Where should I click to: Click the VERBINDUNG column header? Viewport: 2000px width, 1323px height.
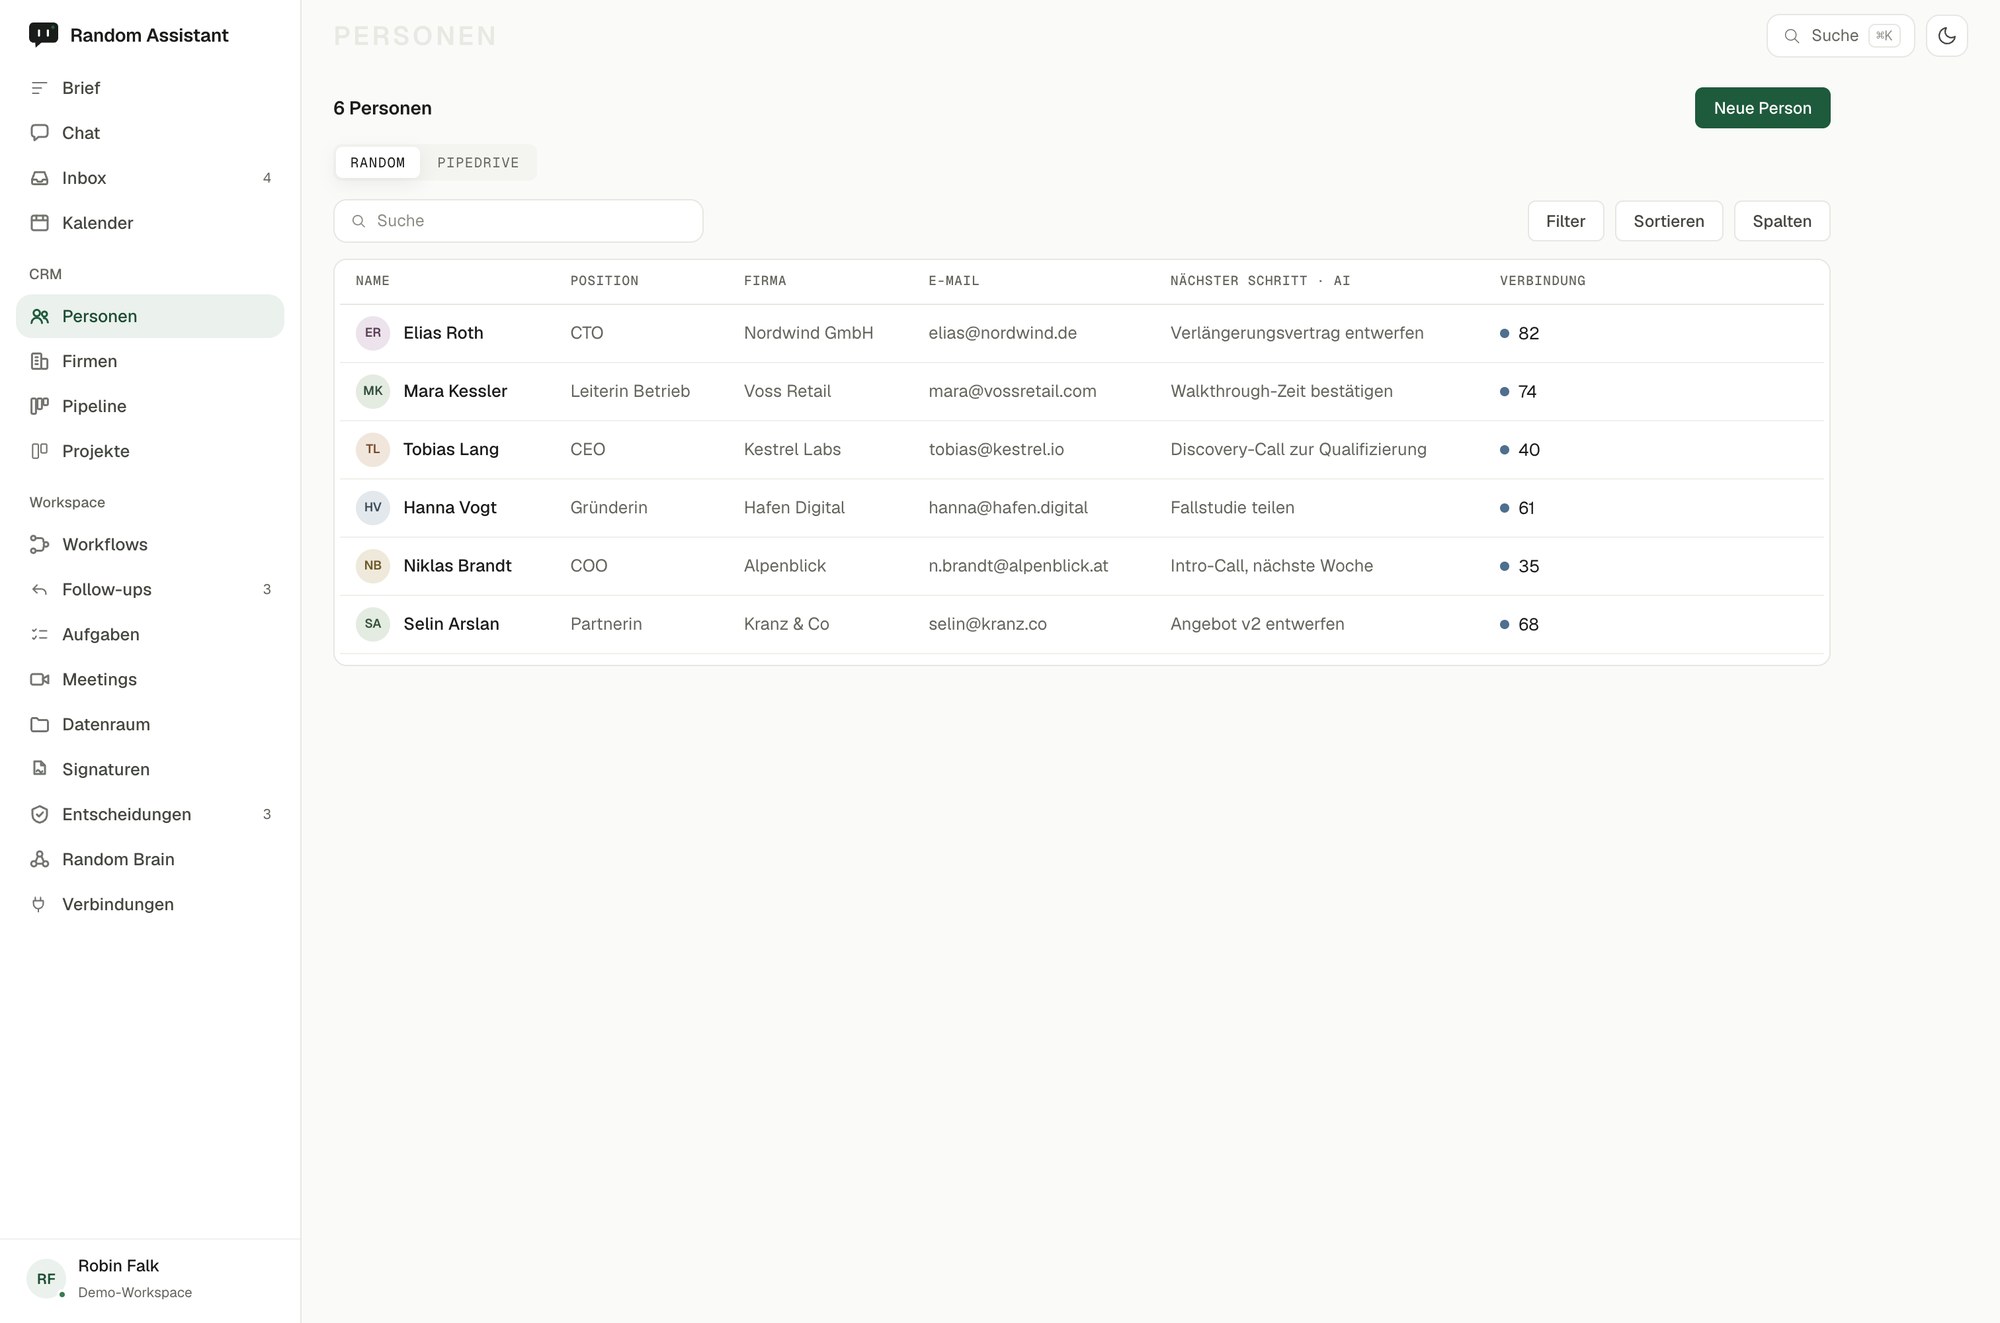click(x=1542, y=281)
